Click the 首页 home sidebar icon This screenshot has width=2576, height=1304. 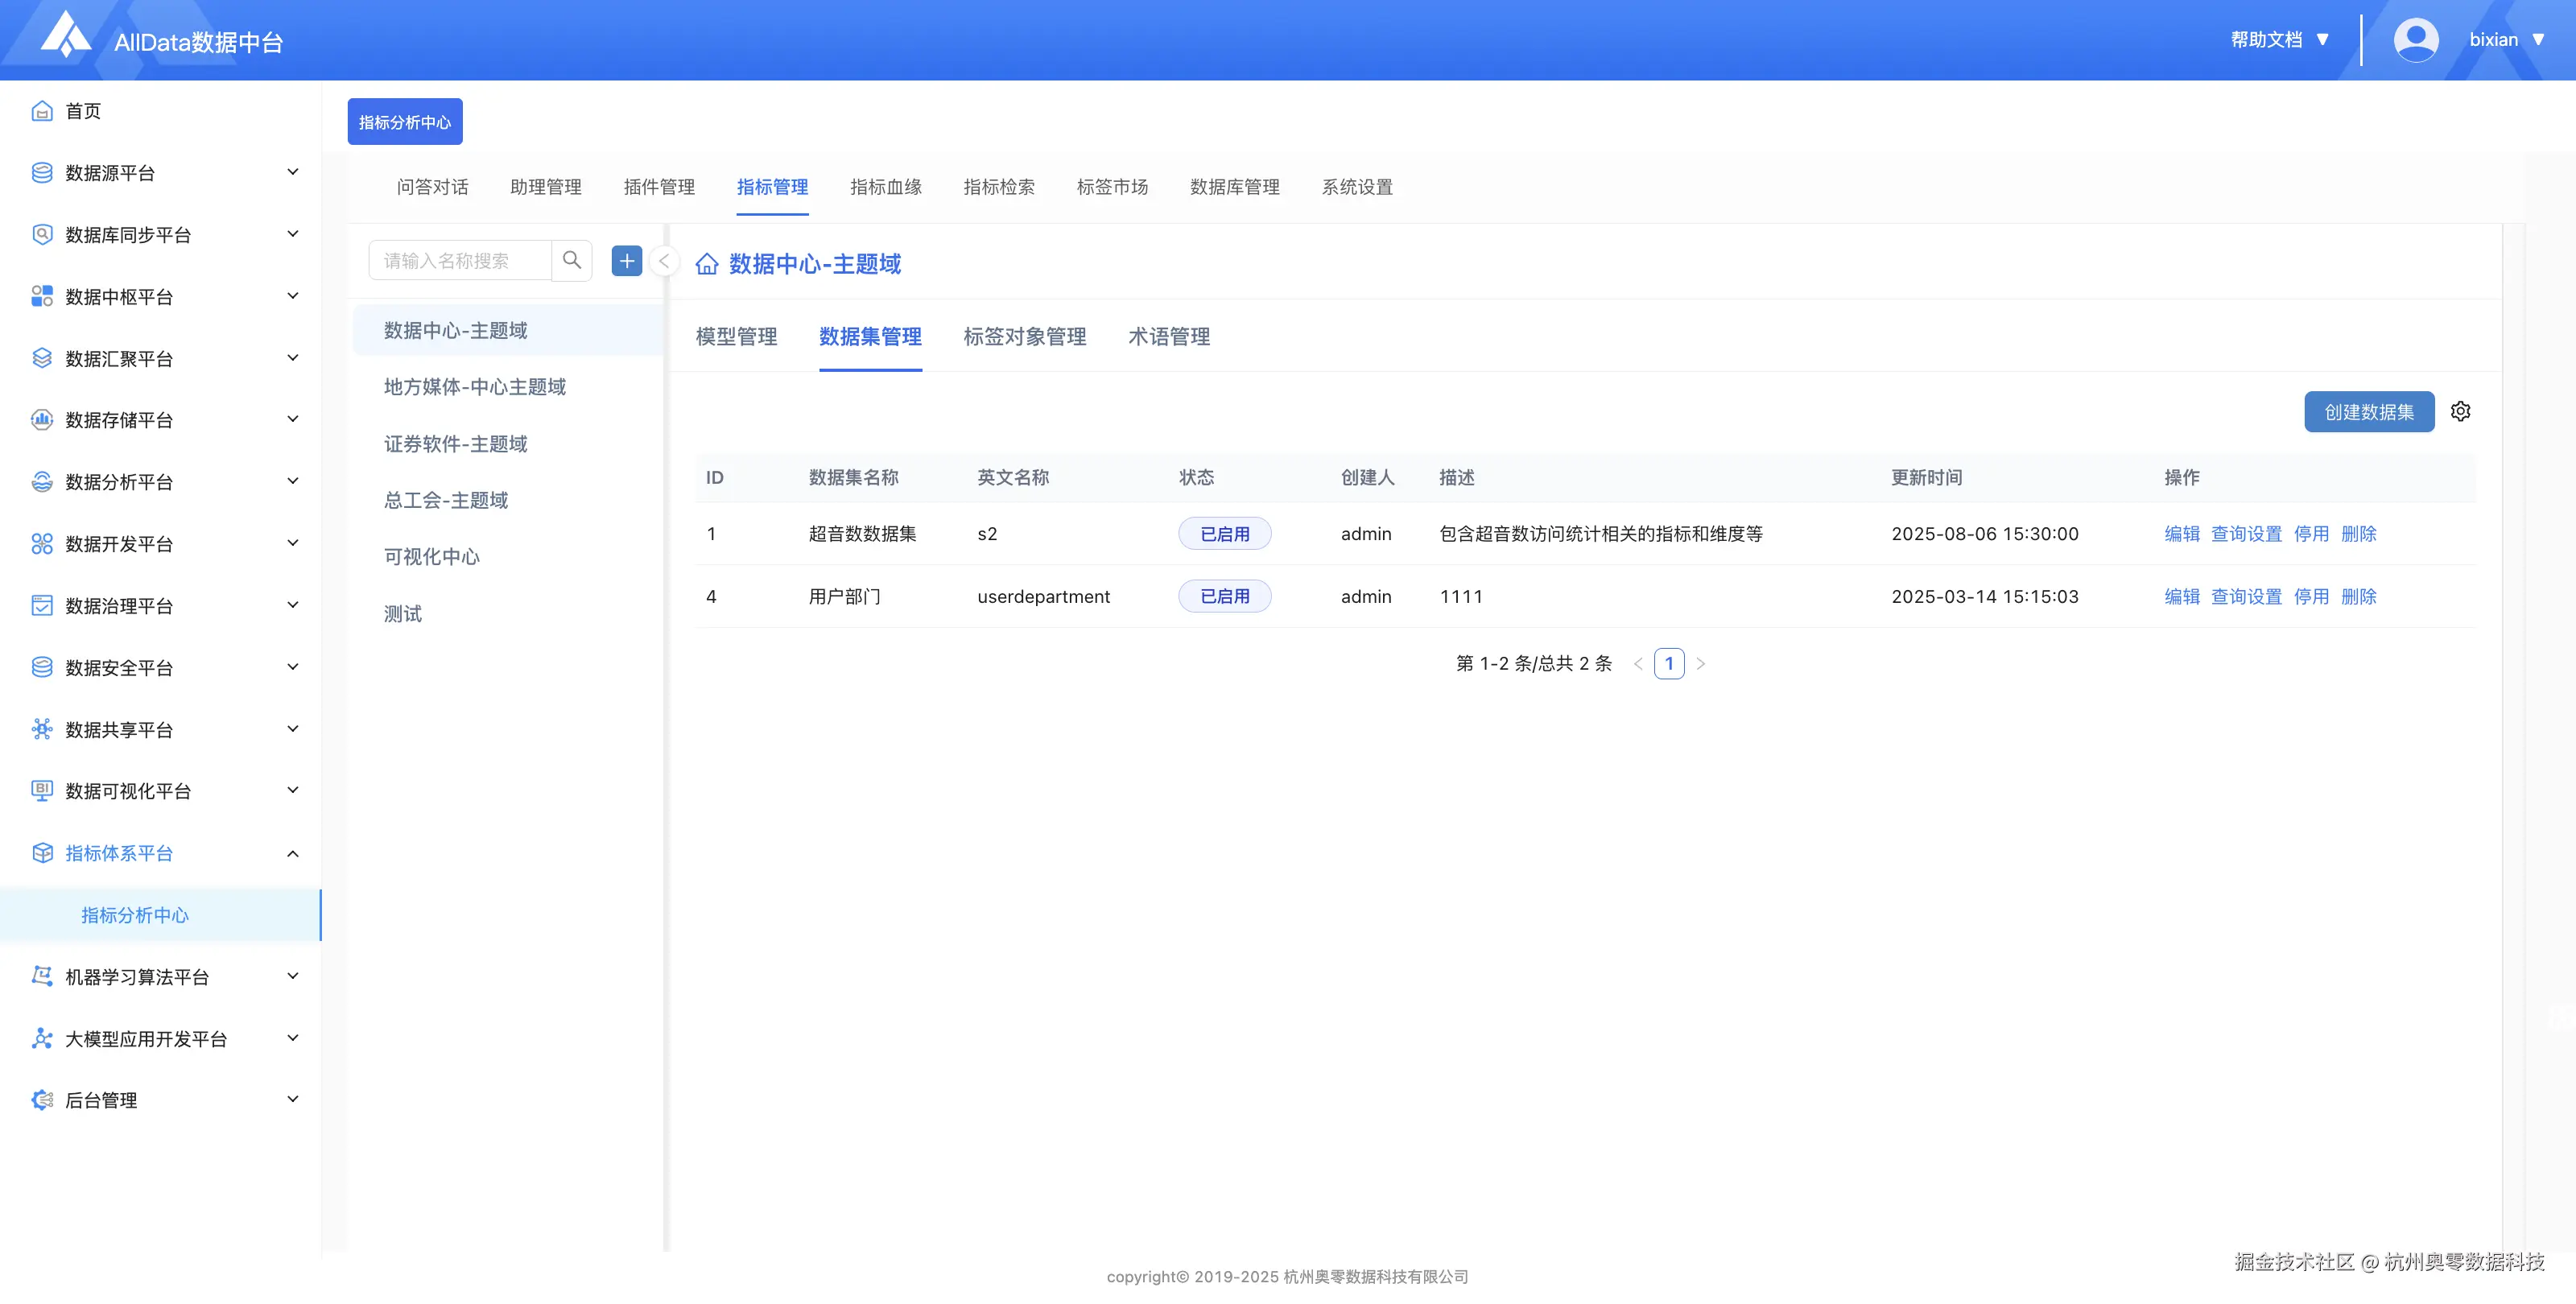point(41,111)
